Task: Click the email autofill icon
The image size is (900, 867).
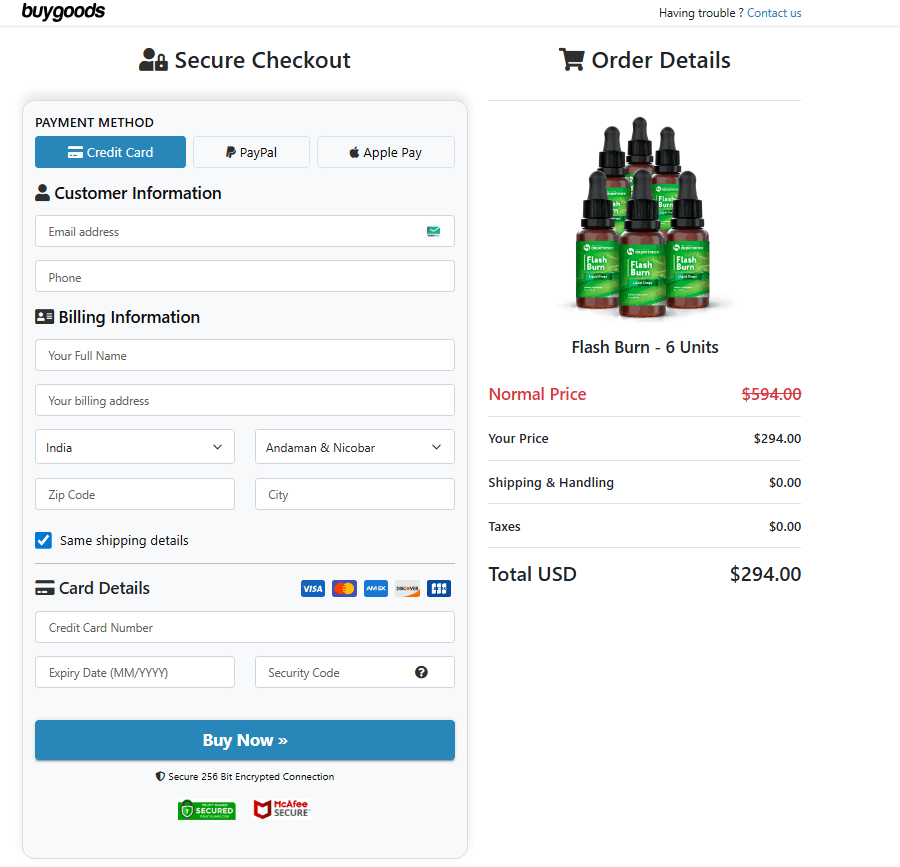Action: (x=433, y=231)
